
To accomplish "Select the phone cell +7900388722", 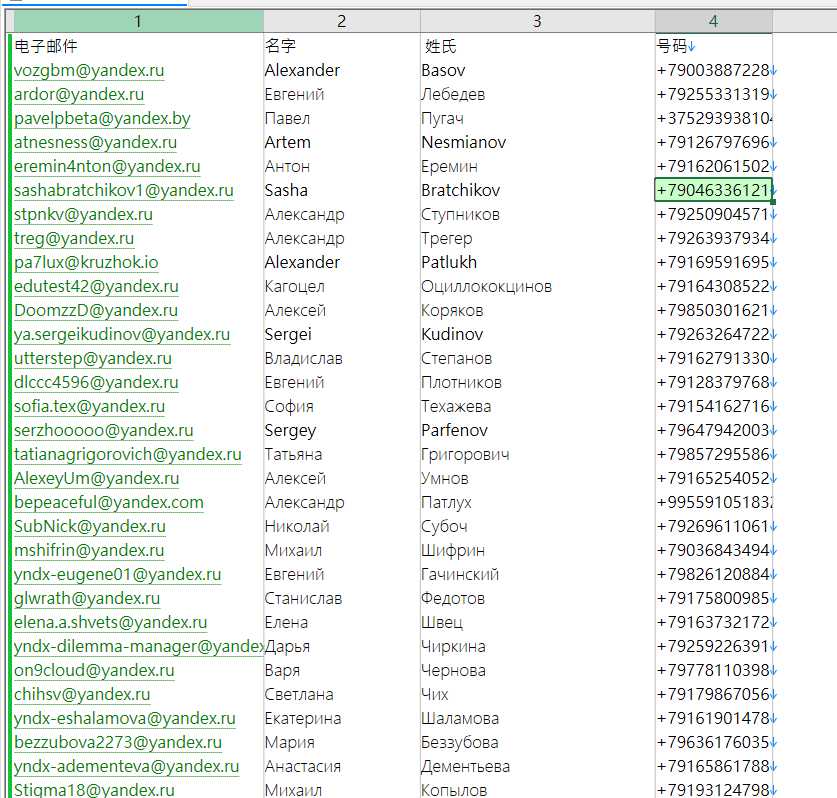I will click(x=713, y=70).
